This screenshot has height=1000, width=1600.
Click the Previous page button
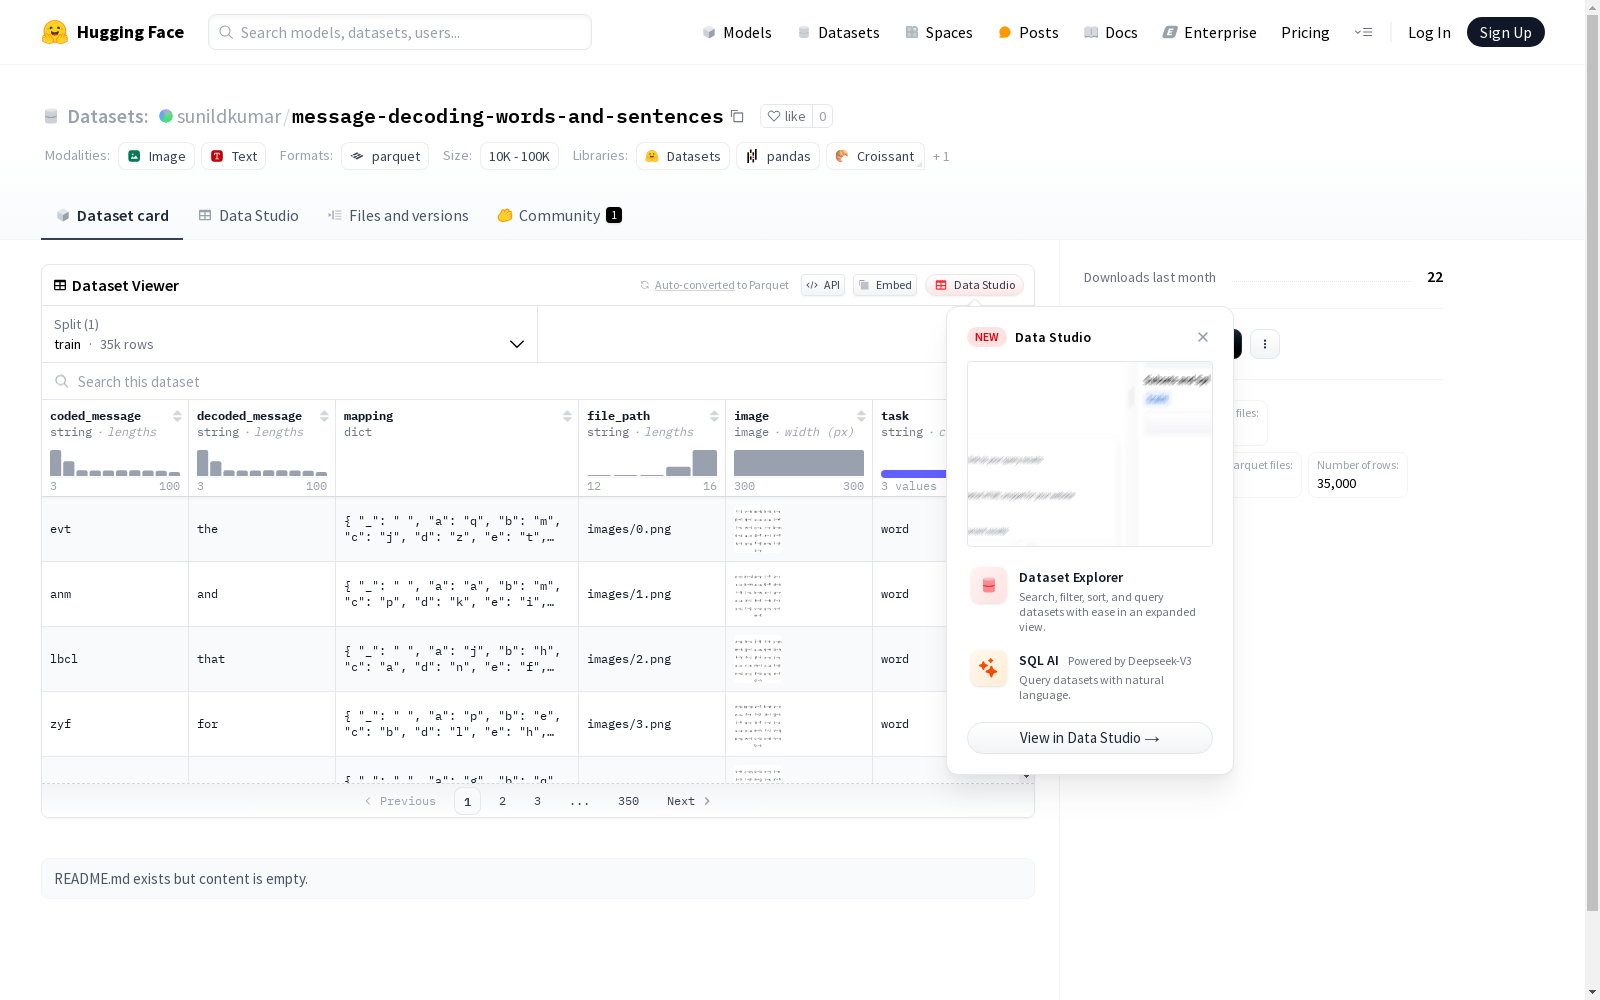click(400, 801)
